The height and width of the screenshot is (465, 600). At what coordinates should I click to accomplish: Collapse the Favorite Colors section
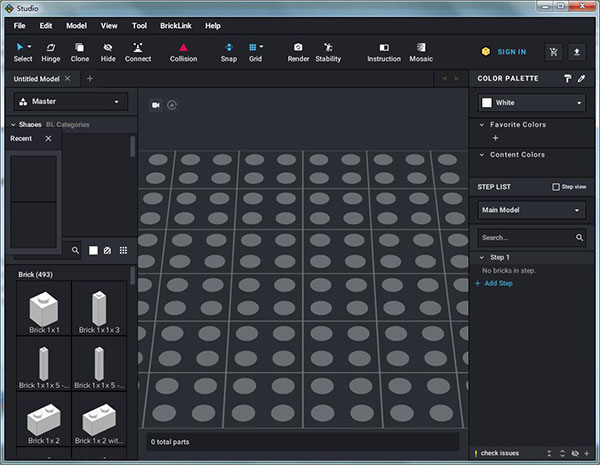pos(482,125)
